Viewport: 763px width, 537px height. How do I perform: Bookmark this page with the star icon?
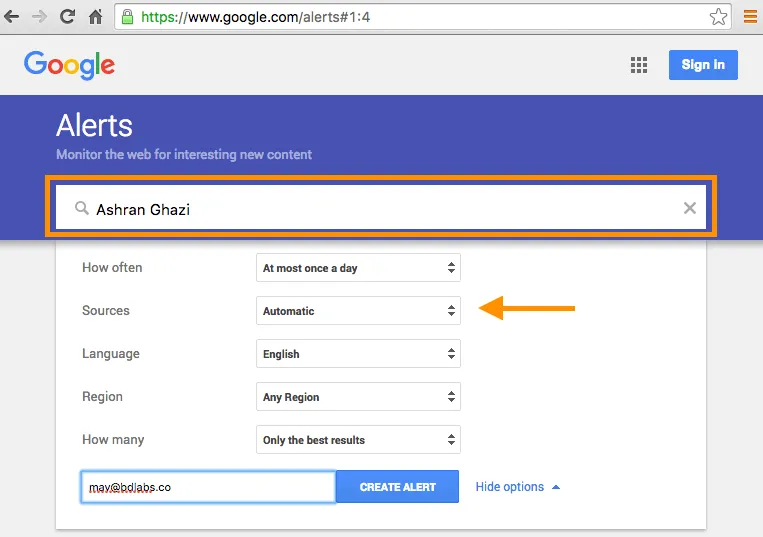point(718,17)
